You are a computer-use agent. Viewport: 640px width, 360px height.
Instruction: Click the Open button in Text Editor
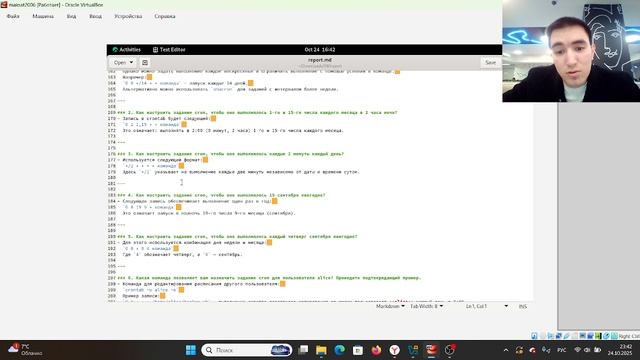pyautogui.click(x=120, y=62)
